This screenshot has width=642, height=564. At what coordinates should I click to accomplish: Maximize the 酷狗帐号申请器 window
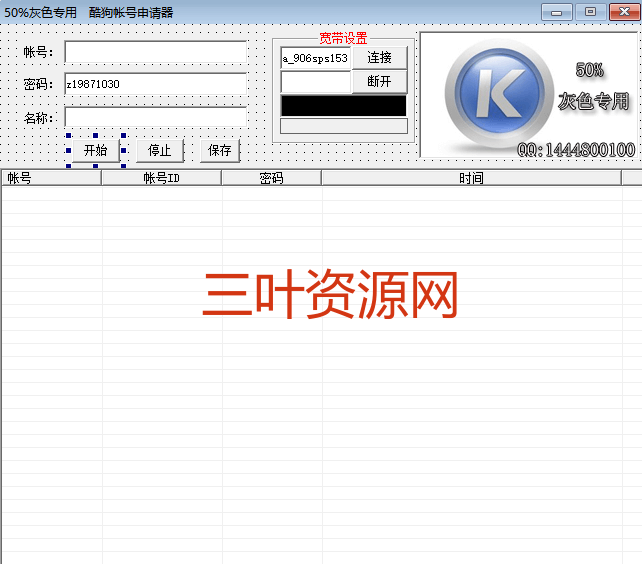pyautogui.click(x=590, y=12)
